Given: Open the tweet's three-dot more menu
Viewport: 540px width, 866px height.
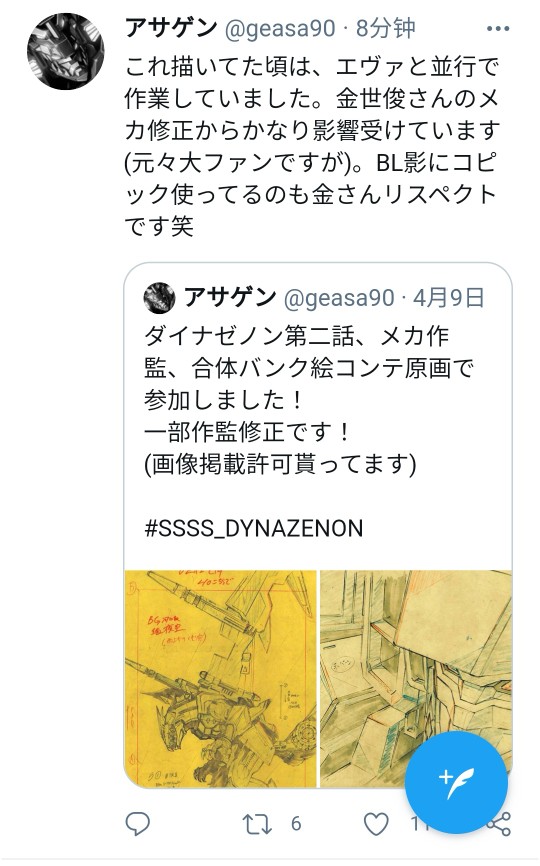Looking at the screenshot, I should (497, 29).
